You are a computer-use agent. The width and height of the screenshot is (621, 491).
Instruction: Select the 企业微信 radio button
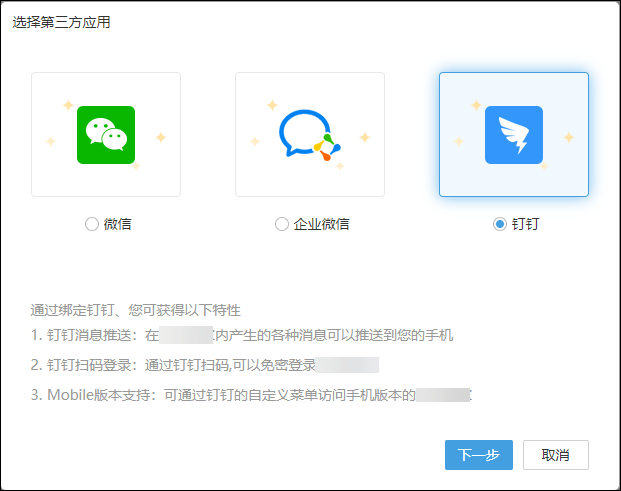[282, 224]
